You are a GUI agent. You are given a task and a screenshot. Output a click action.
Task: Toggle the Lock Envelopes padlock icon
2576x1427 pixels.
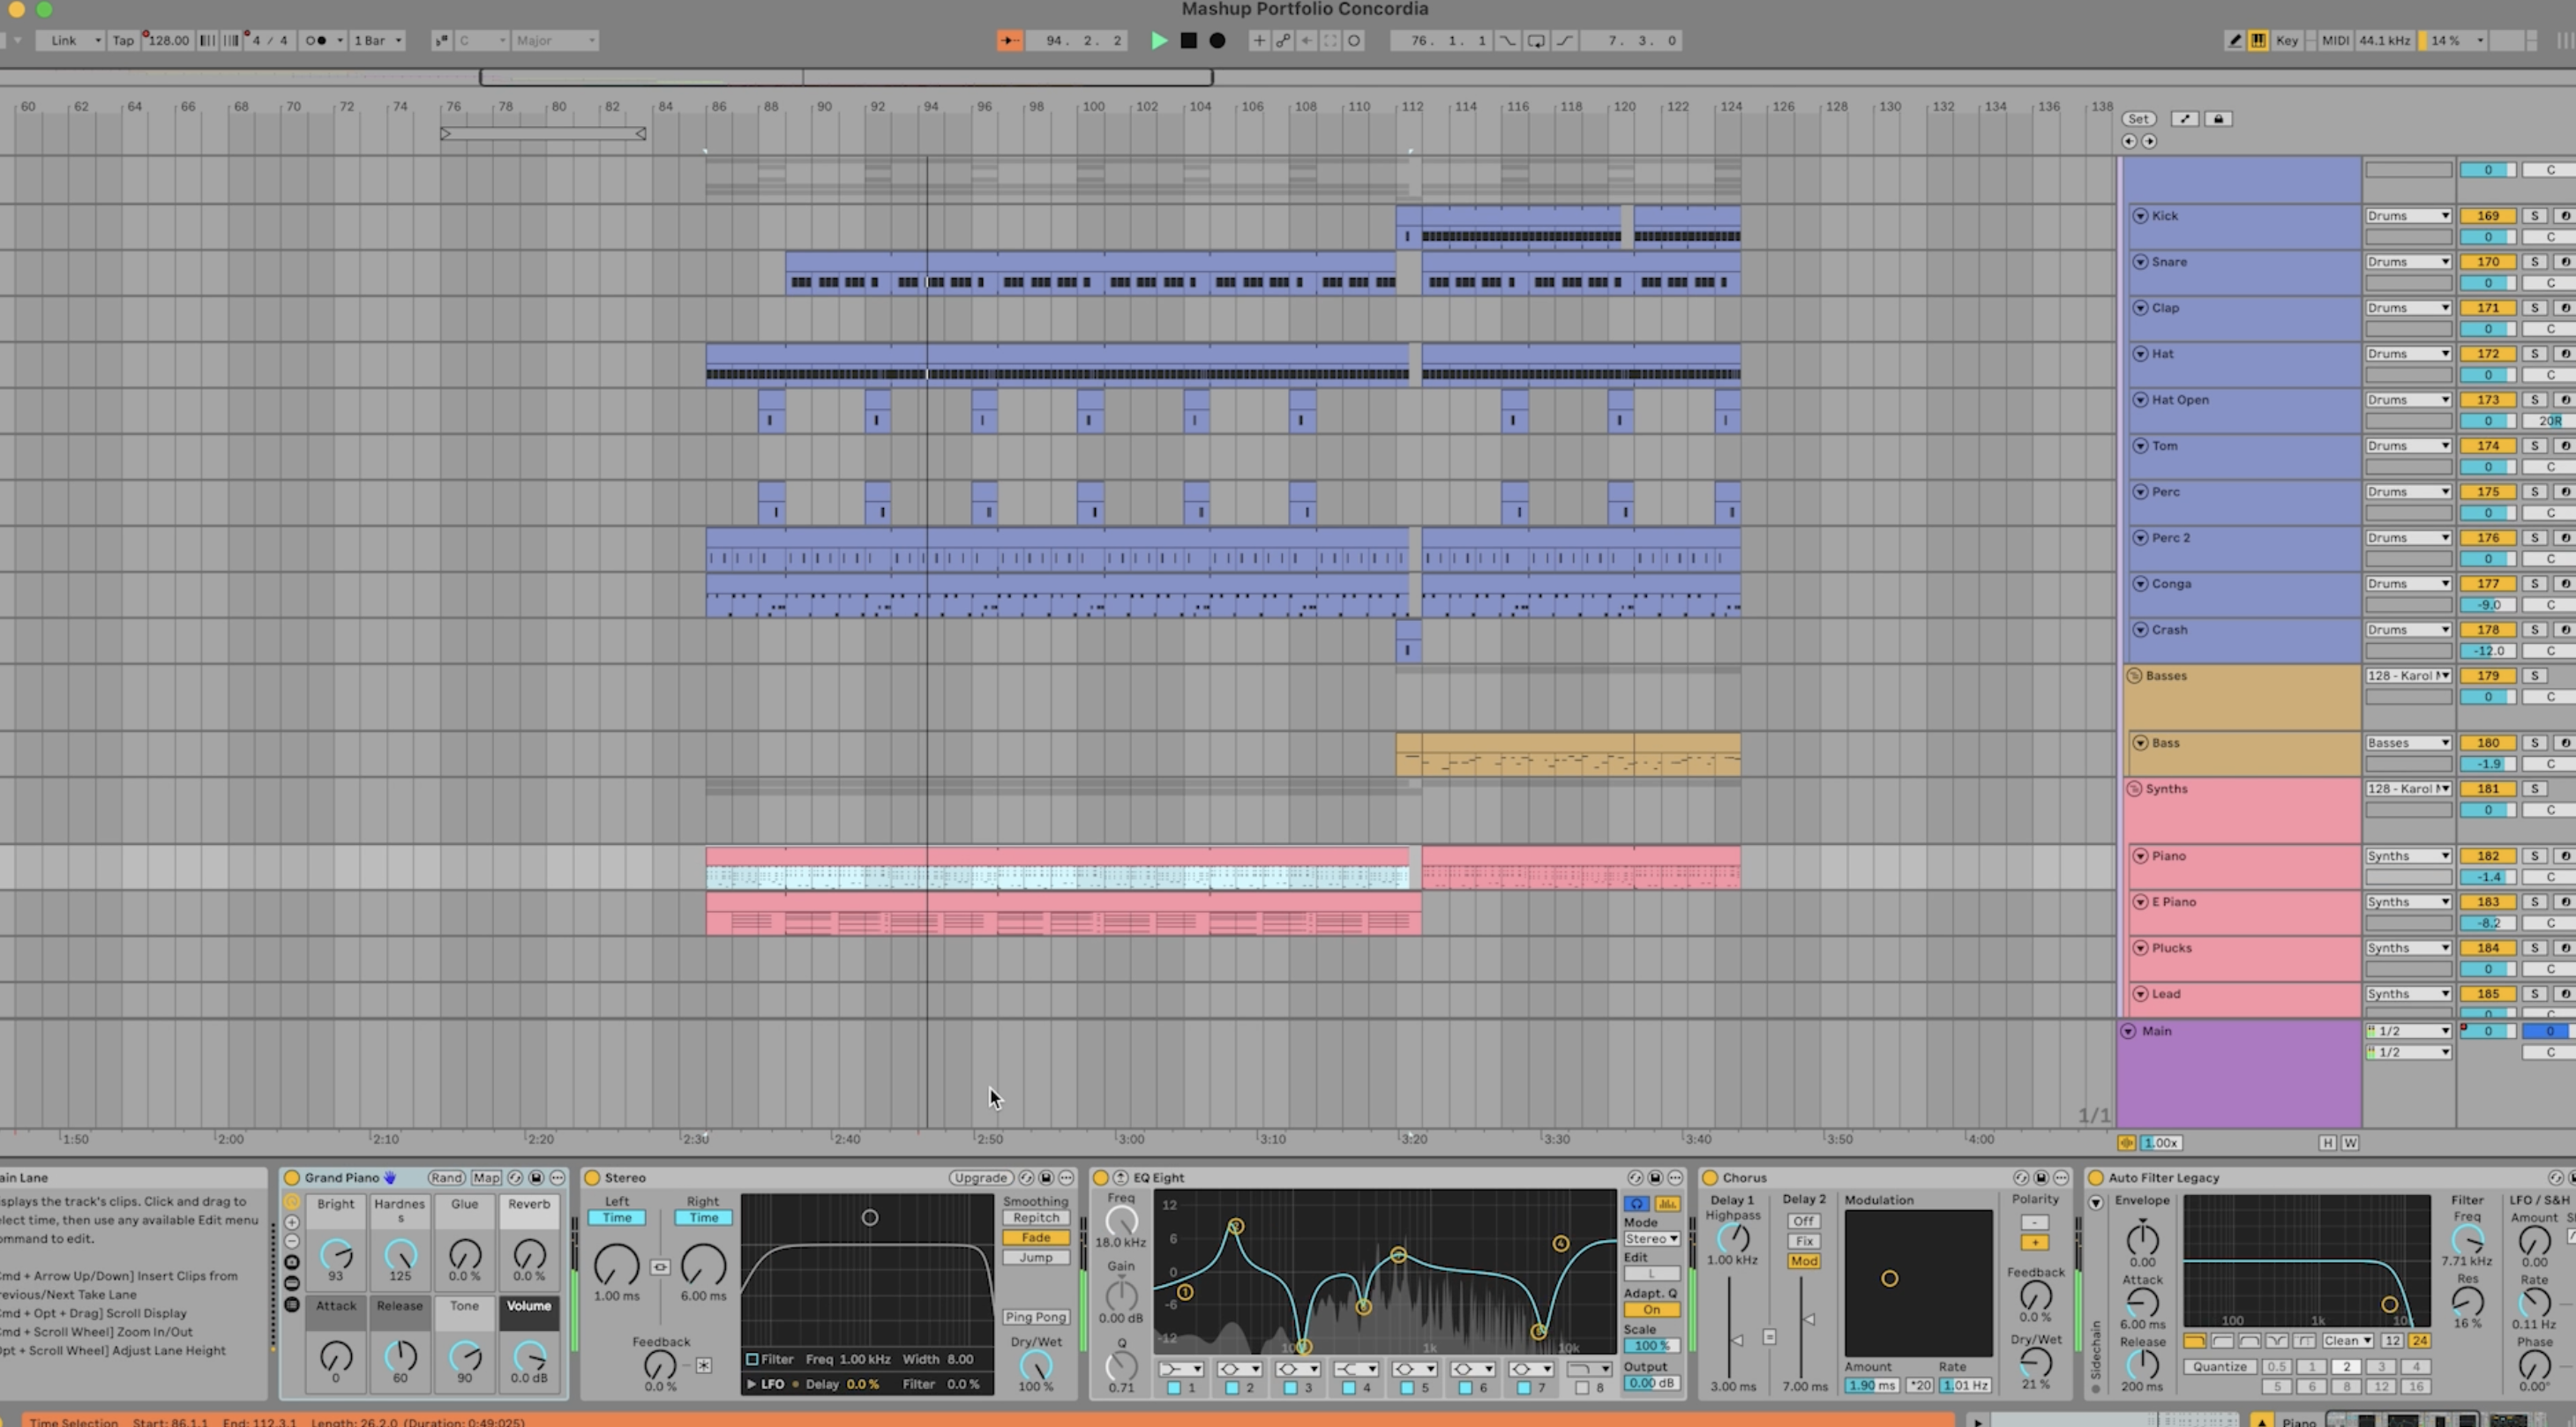2218,118
